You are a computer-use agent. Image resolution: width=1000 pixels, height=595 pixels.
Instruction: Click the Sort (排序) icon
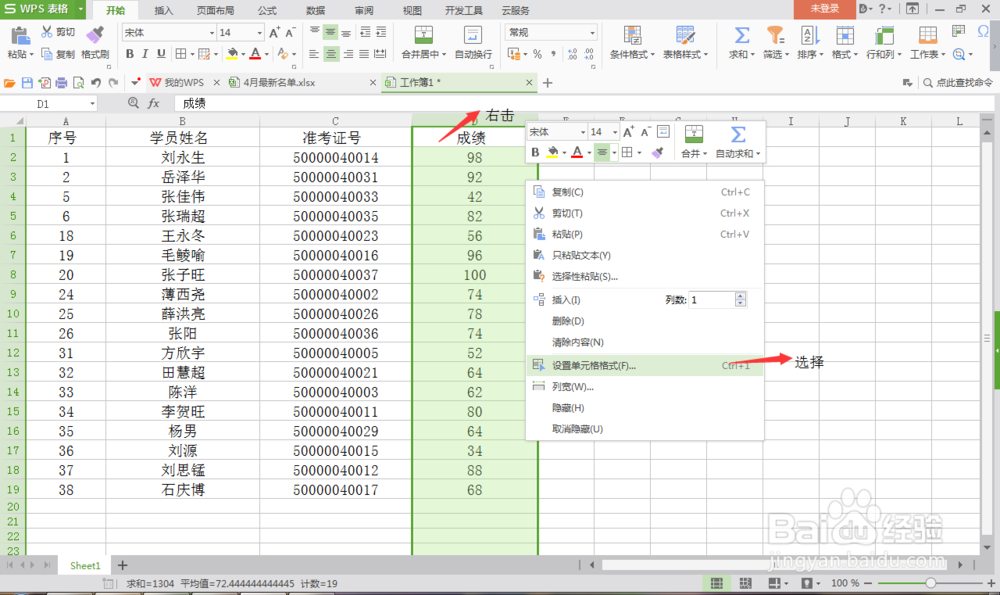click(809, 35)
